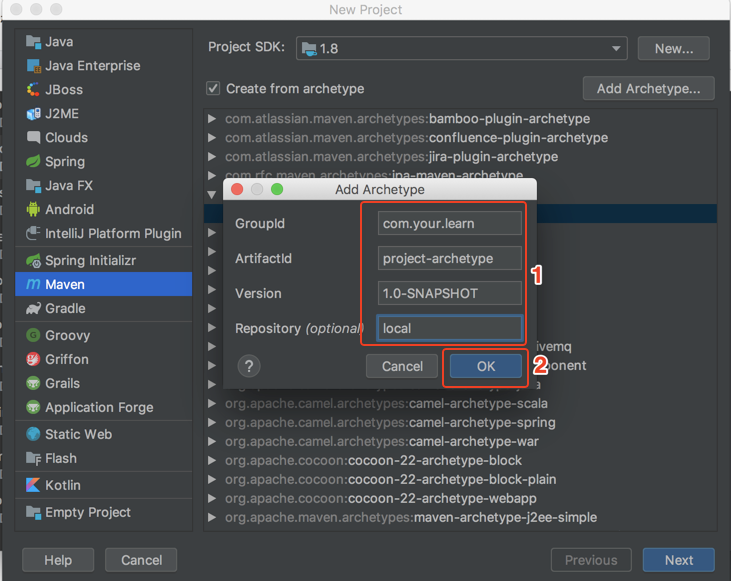731x581 pixels.
Task: Click the help question mark in Add Archetype
Action: (x=249, y=367)
